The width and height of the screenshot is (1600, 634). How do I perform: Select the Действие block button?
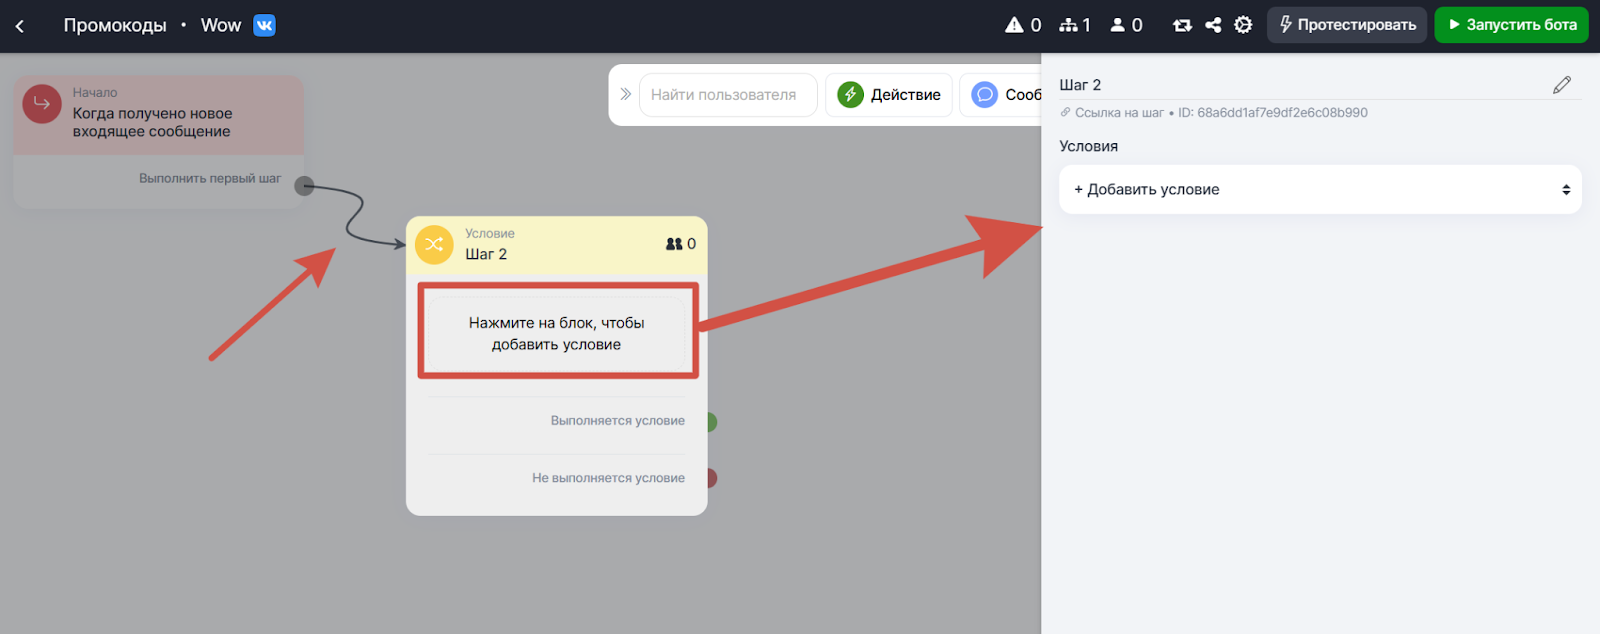[x=888, y=95]
